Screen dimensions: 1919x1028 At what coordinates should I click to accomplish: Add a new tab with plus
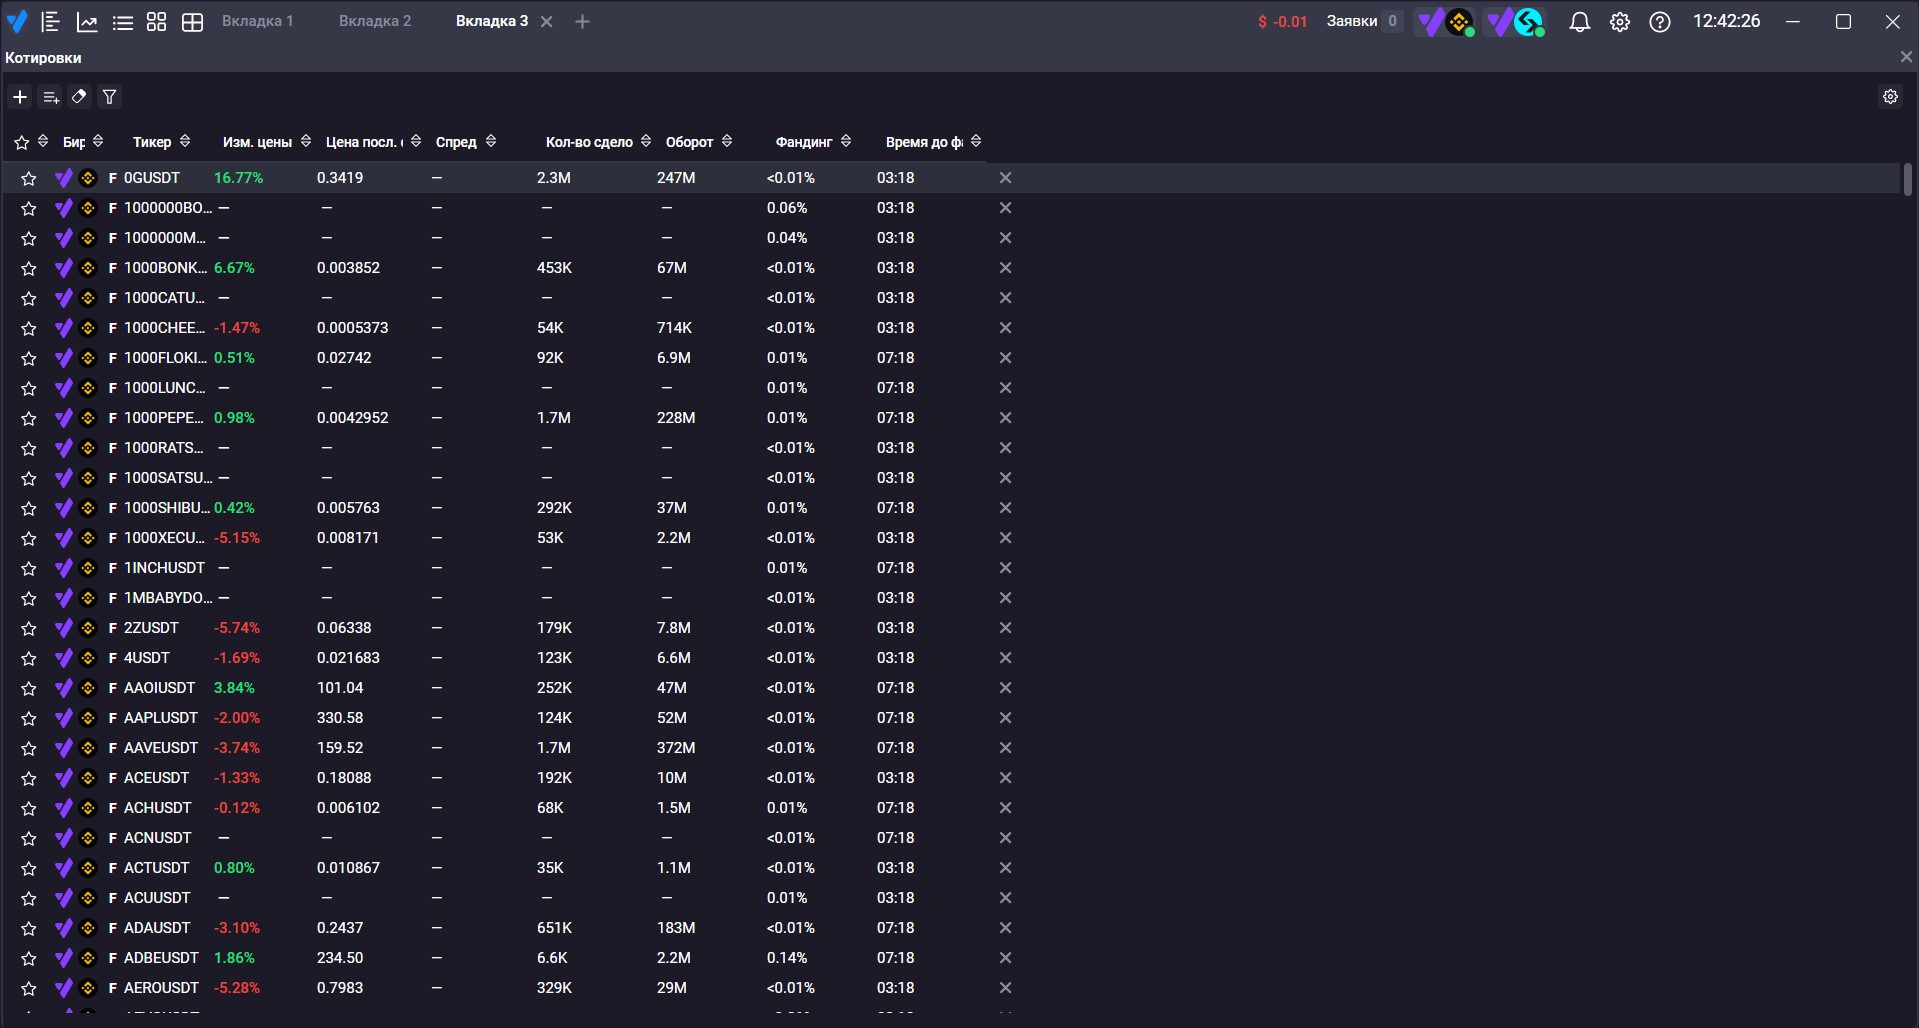[x=582, y=22]
